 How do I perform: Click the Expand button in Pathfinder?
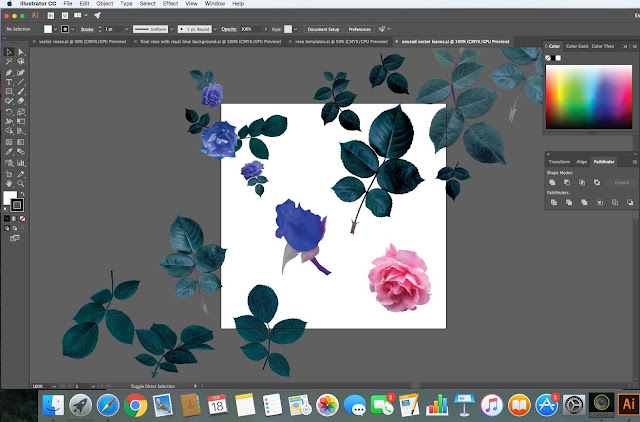point(621,182)
